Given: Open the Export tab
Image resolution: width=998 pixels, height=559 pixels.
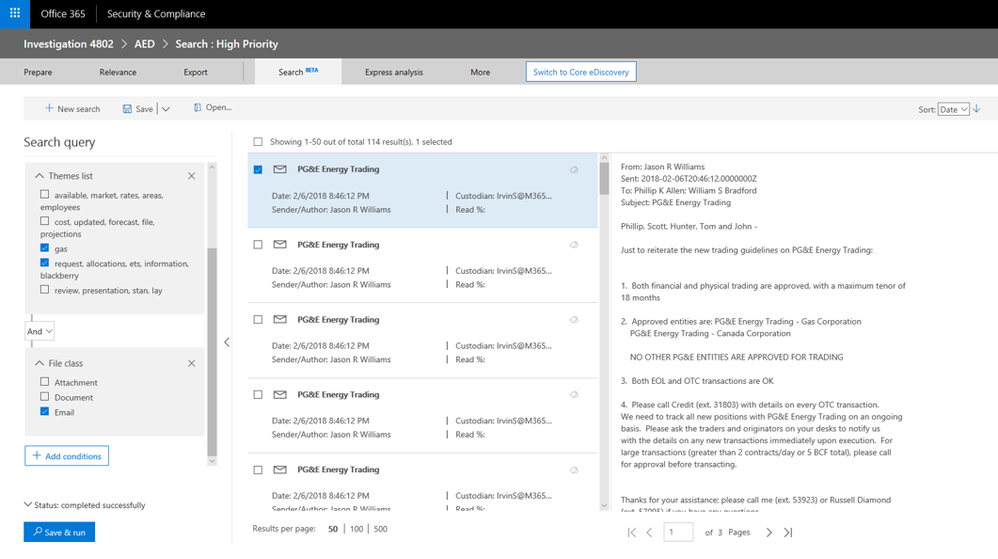Looking at the screenshot, I should (x=195, y=72).
